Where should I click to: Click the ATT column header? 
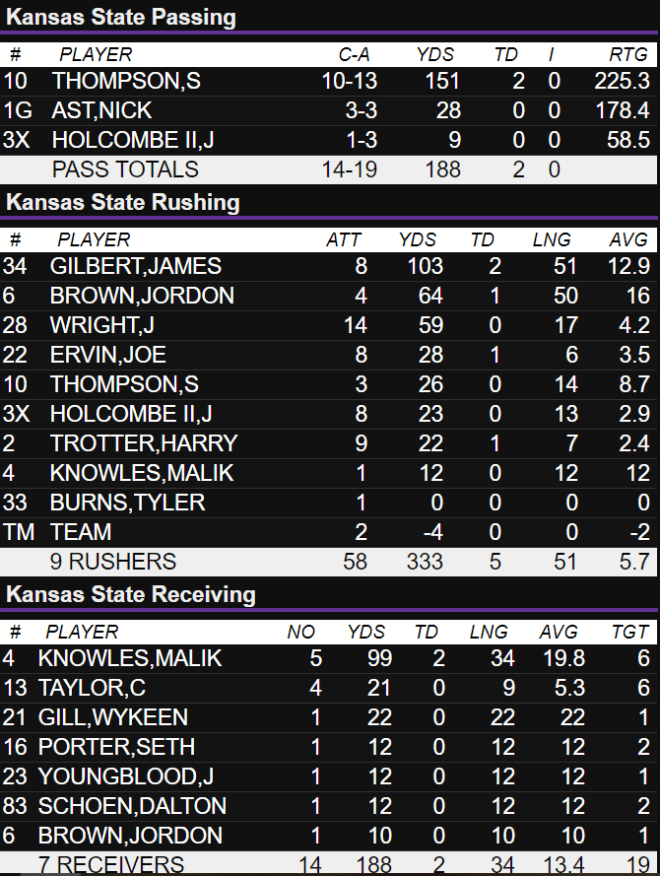pos(343,240)
